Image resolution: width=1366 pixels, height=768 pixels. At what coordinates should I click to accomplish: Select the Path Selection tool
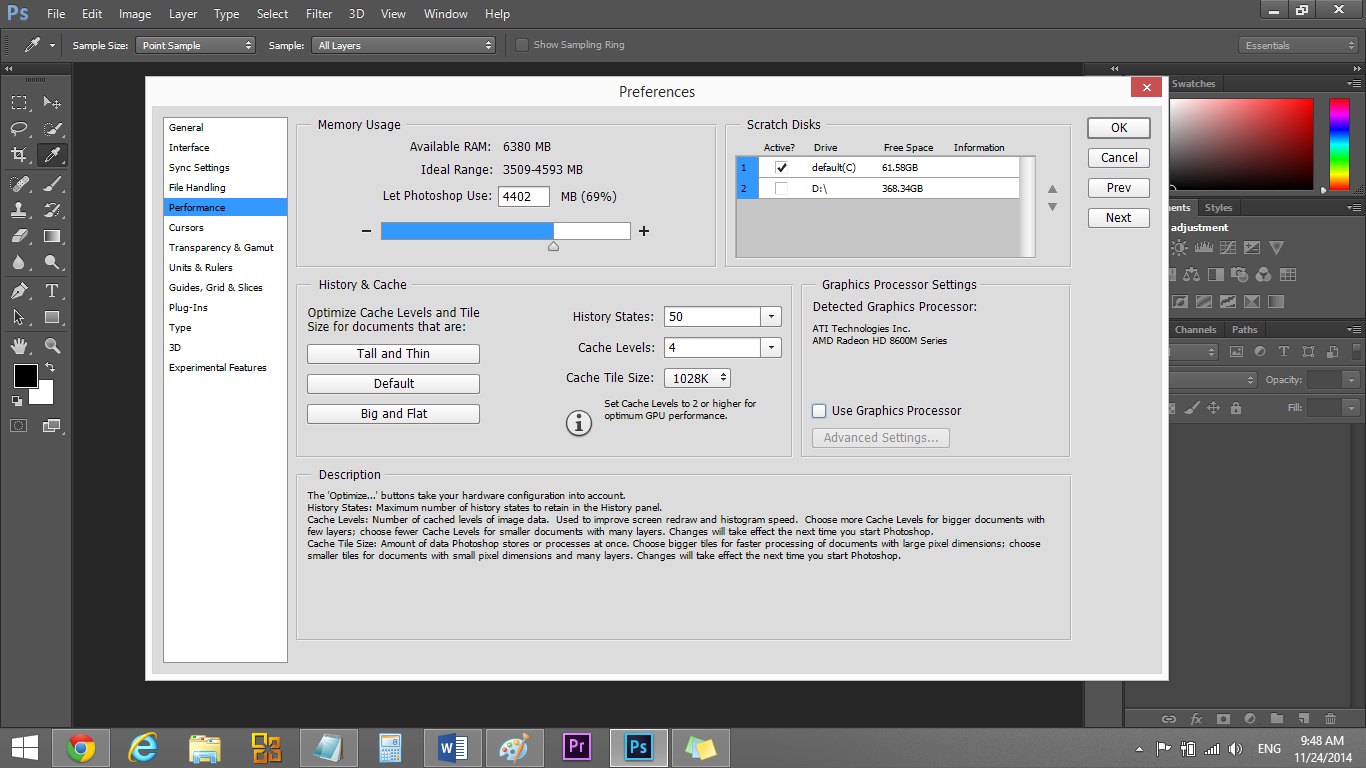coord(19,317)
